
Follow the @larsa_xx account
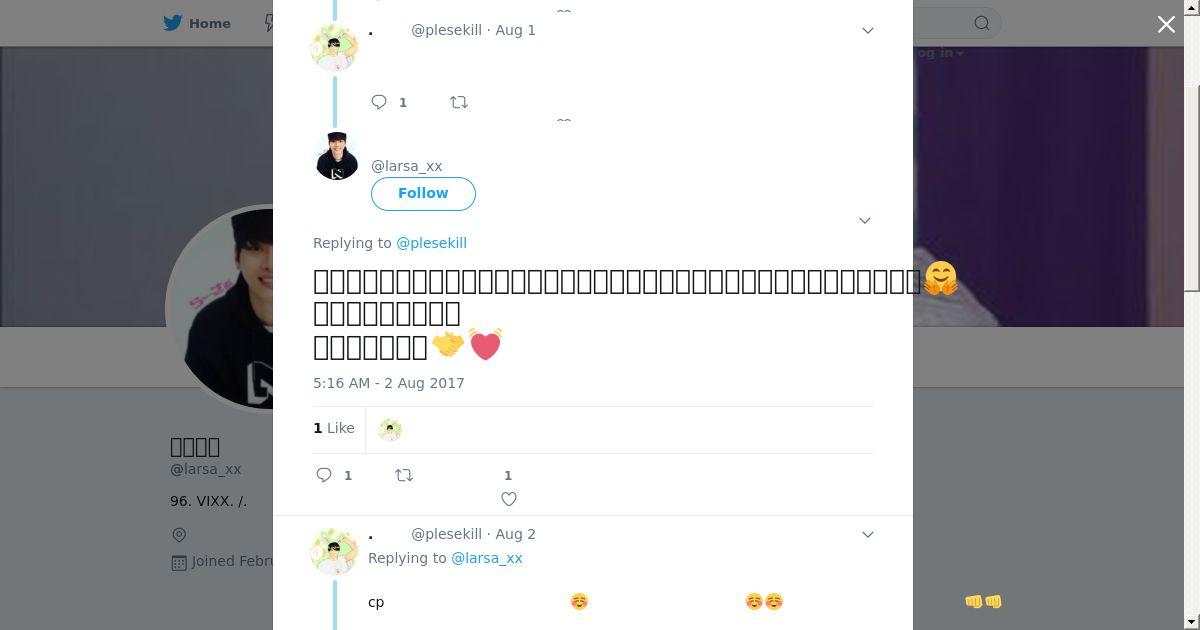[423, 193]
